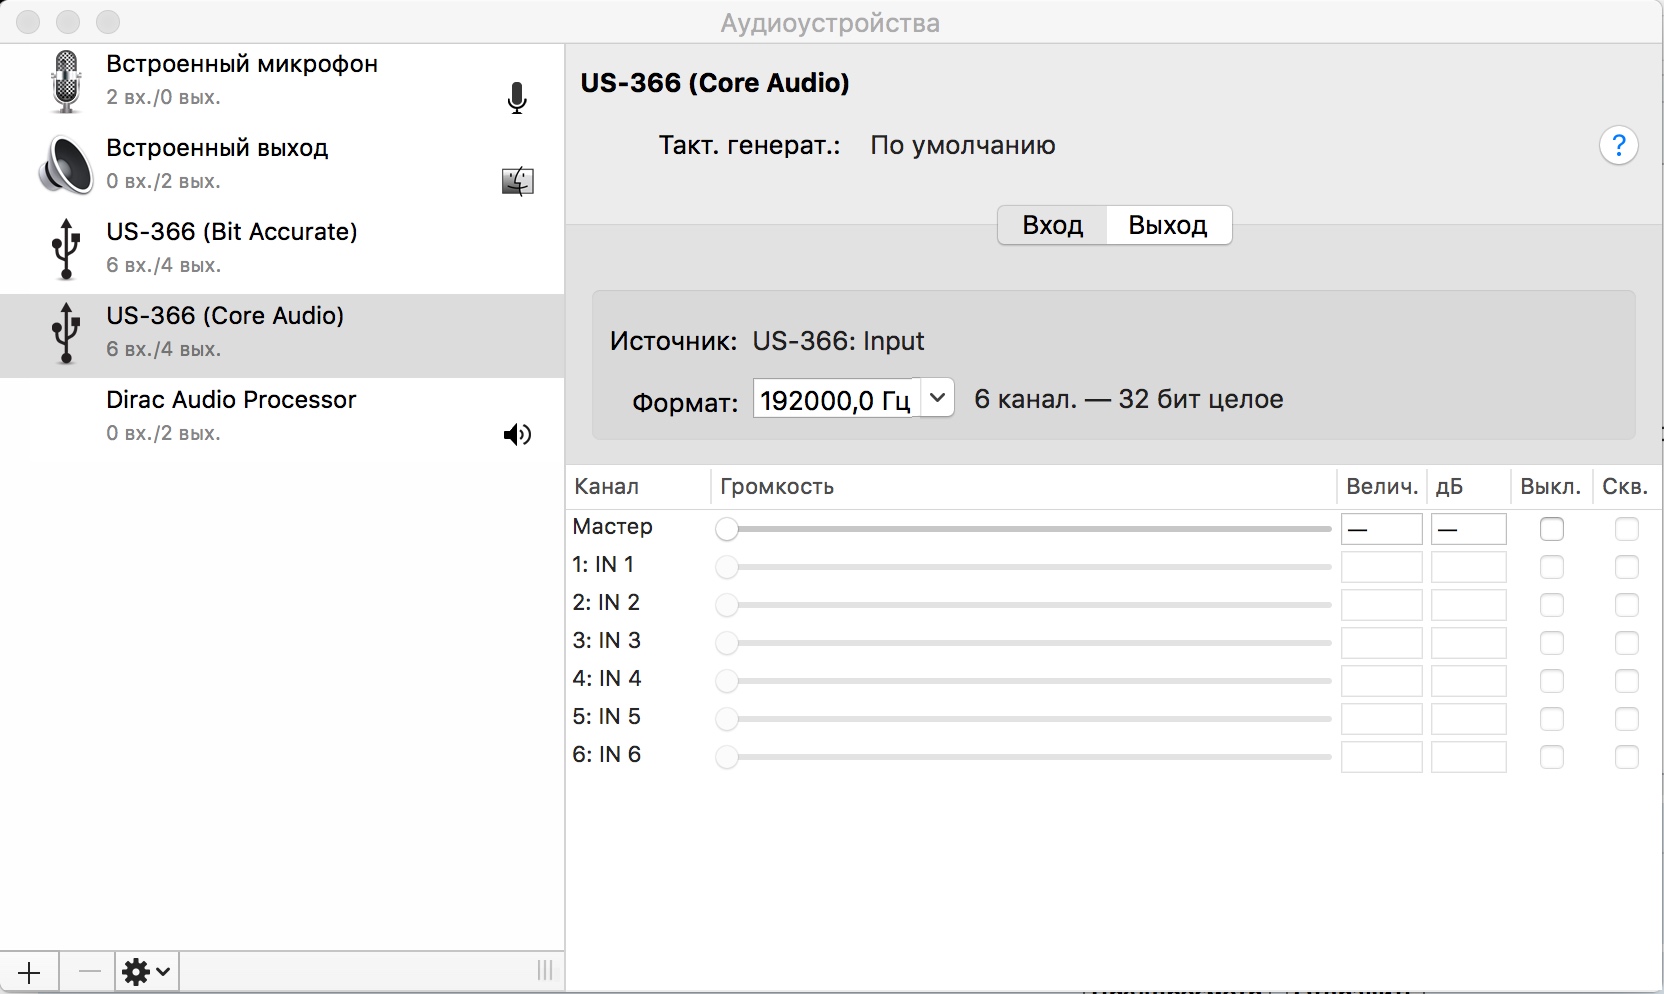Add a new audio device with plus button
This screenshot has width=1664, height=994.
29,971
